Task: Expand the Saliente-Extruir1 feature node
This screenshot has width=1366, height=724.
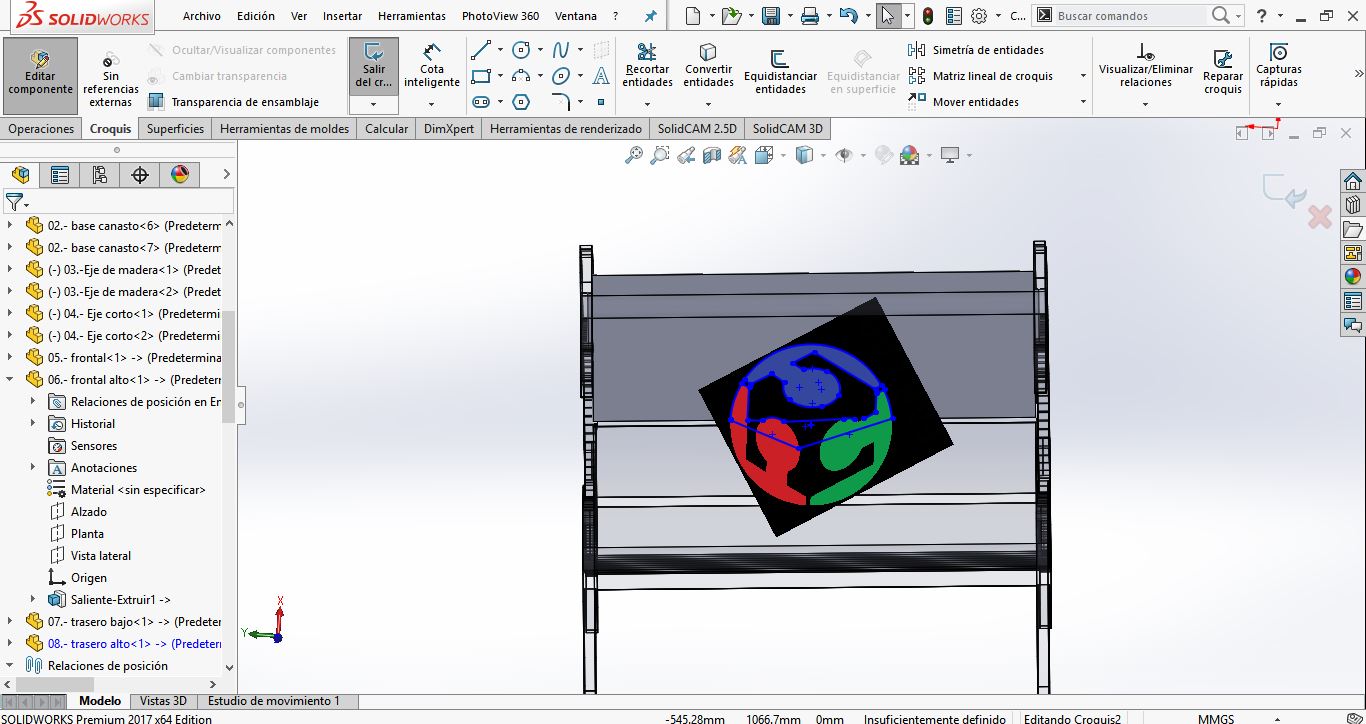Action: [33, 600]
